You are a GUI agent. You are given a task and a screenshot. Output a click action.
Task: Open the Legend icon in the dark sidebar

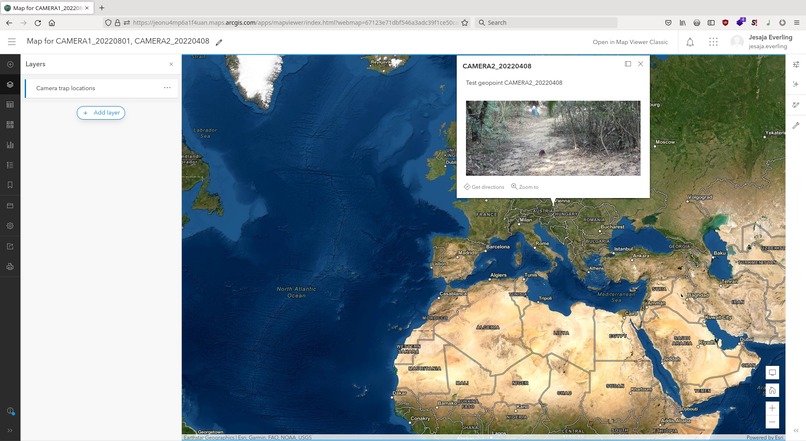(x=10, y=165)
